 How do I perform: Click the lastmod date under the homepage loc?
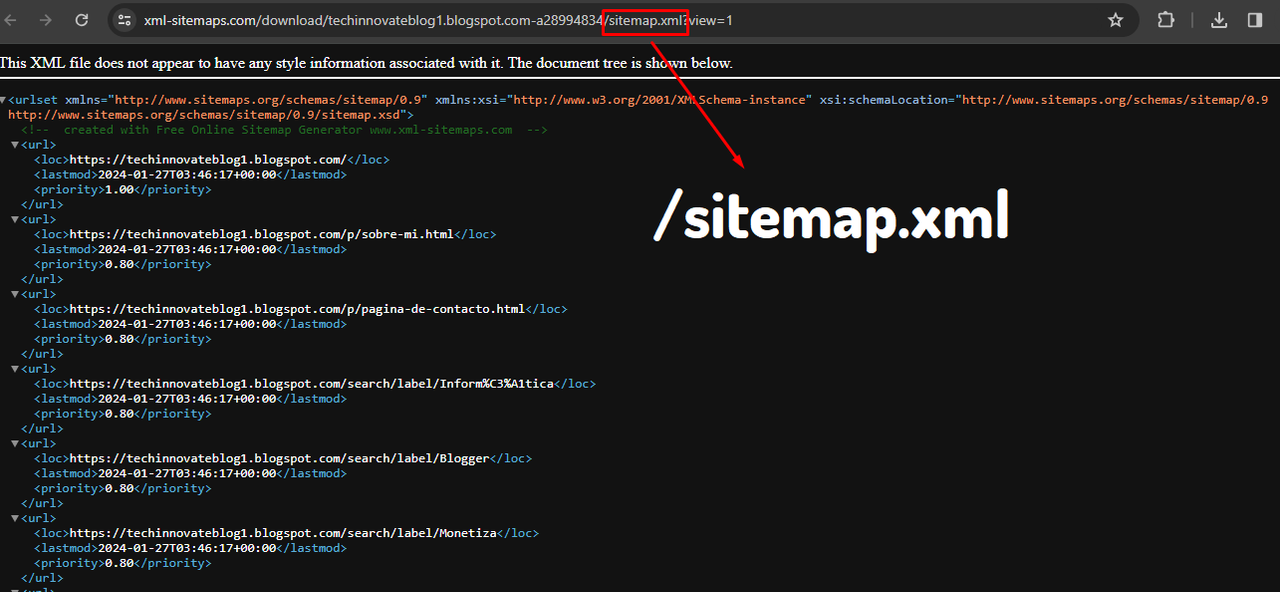pos(187,175)
